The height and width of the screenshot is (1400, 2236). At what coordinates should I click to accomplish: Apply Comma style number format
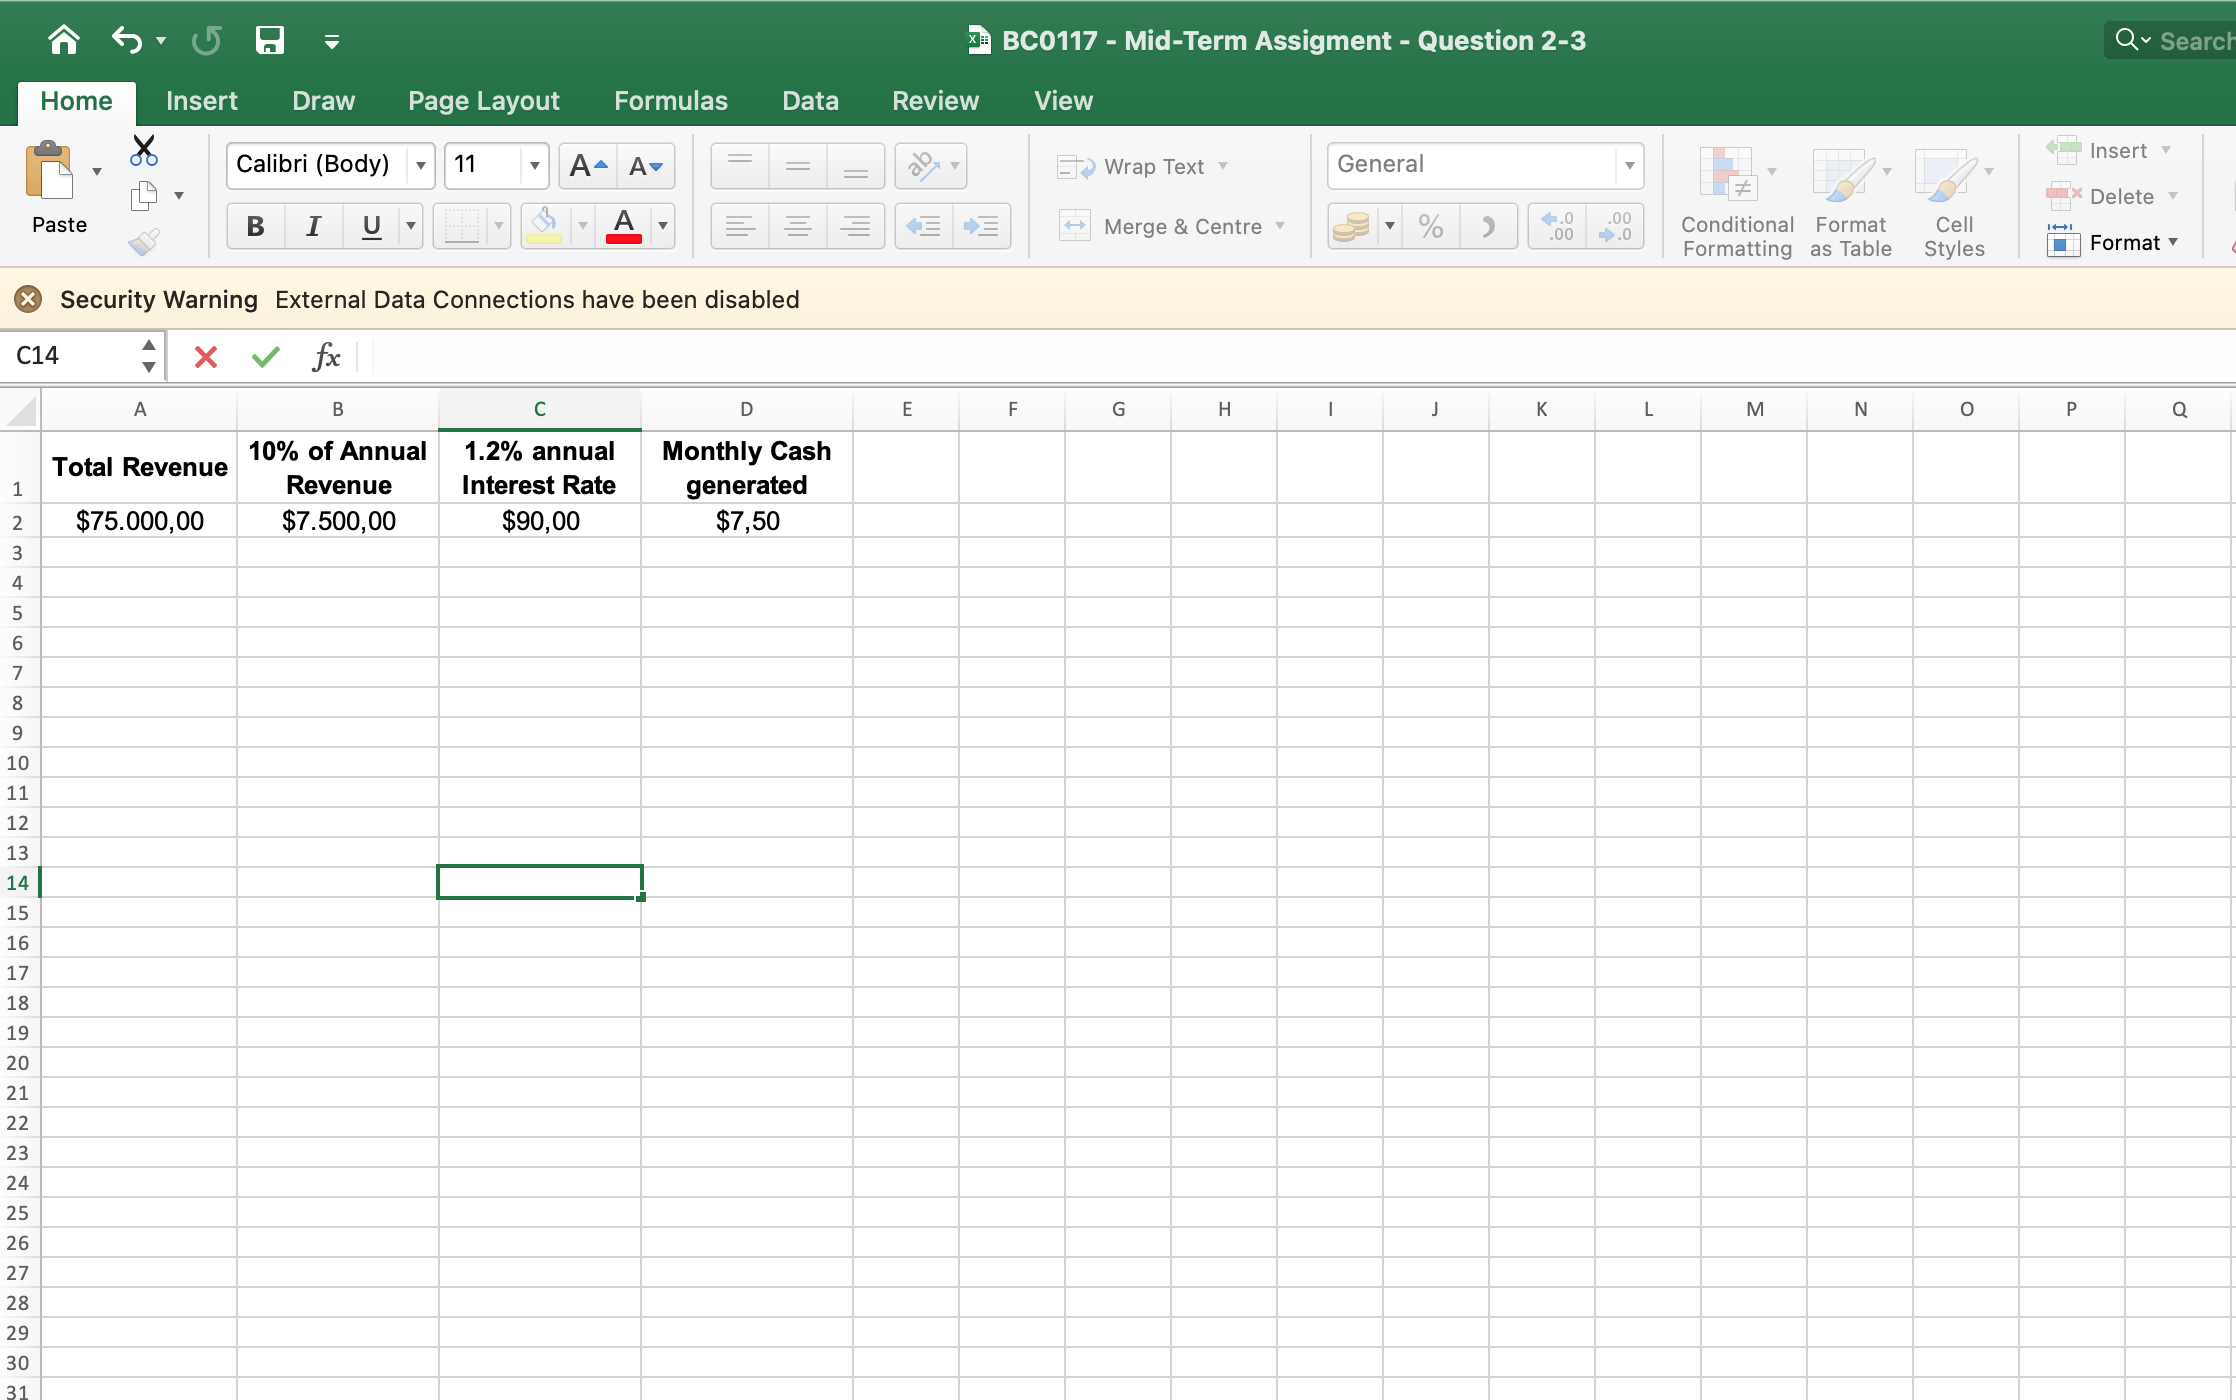(x=1489, y=226)
